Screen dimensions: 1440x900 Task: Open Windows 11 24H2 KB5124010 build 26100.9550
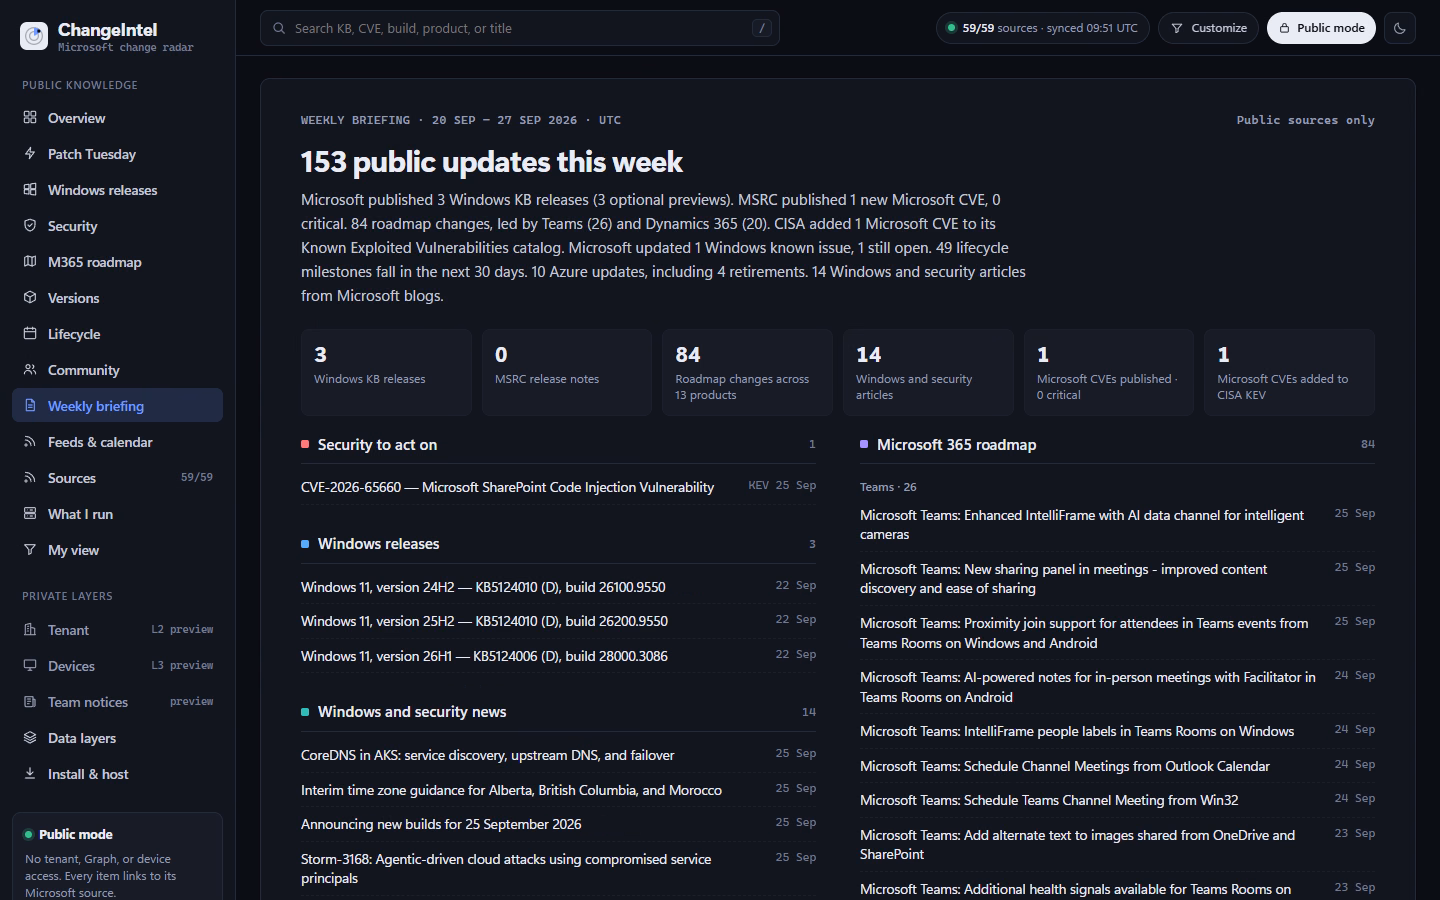point(558,587)
